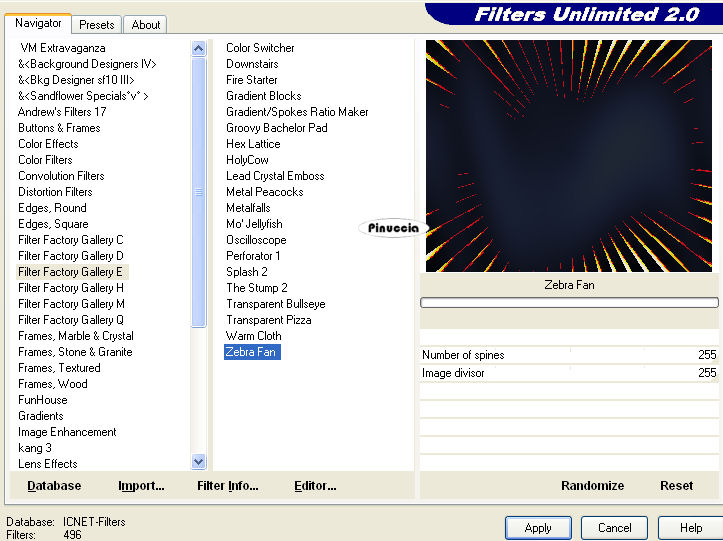
Task: Choose the Hex Lattice filter
Action: [x=253, y=144]
